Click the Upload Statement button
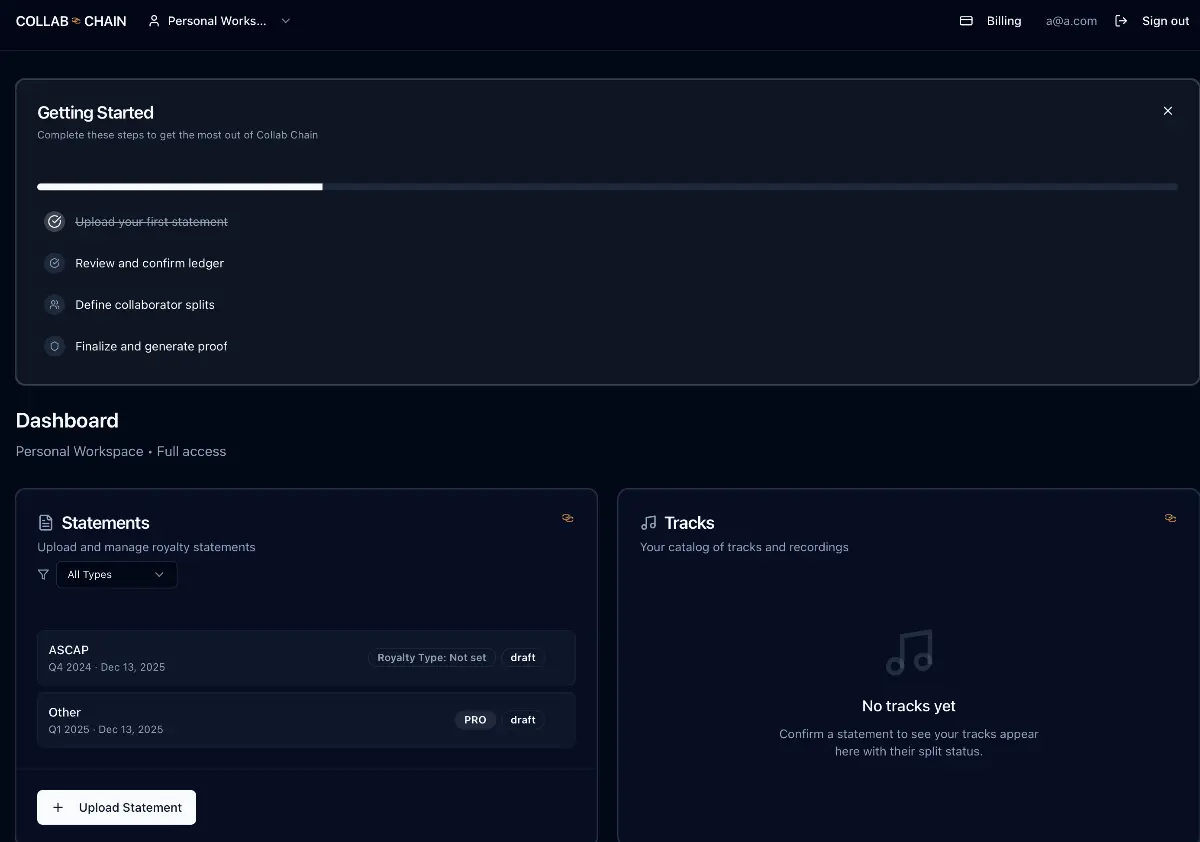 tap(116, 807)
